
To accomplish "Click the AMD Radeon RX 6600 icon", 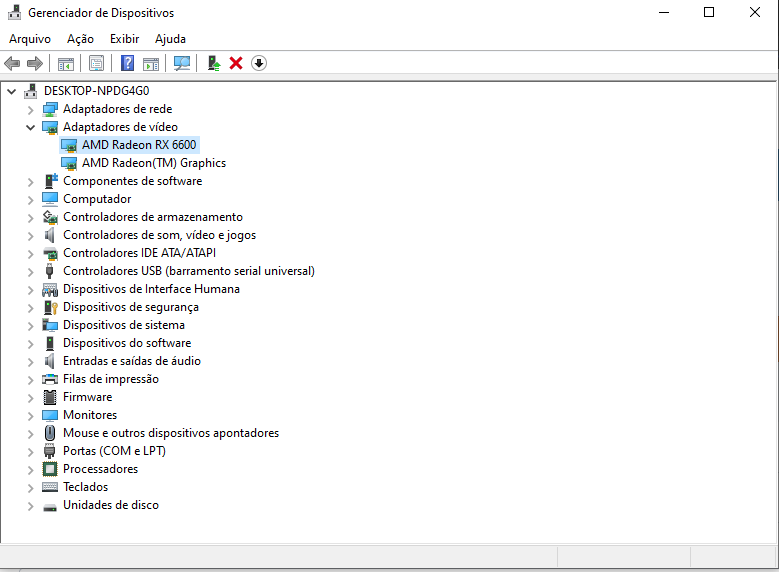I will (69, 145).
